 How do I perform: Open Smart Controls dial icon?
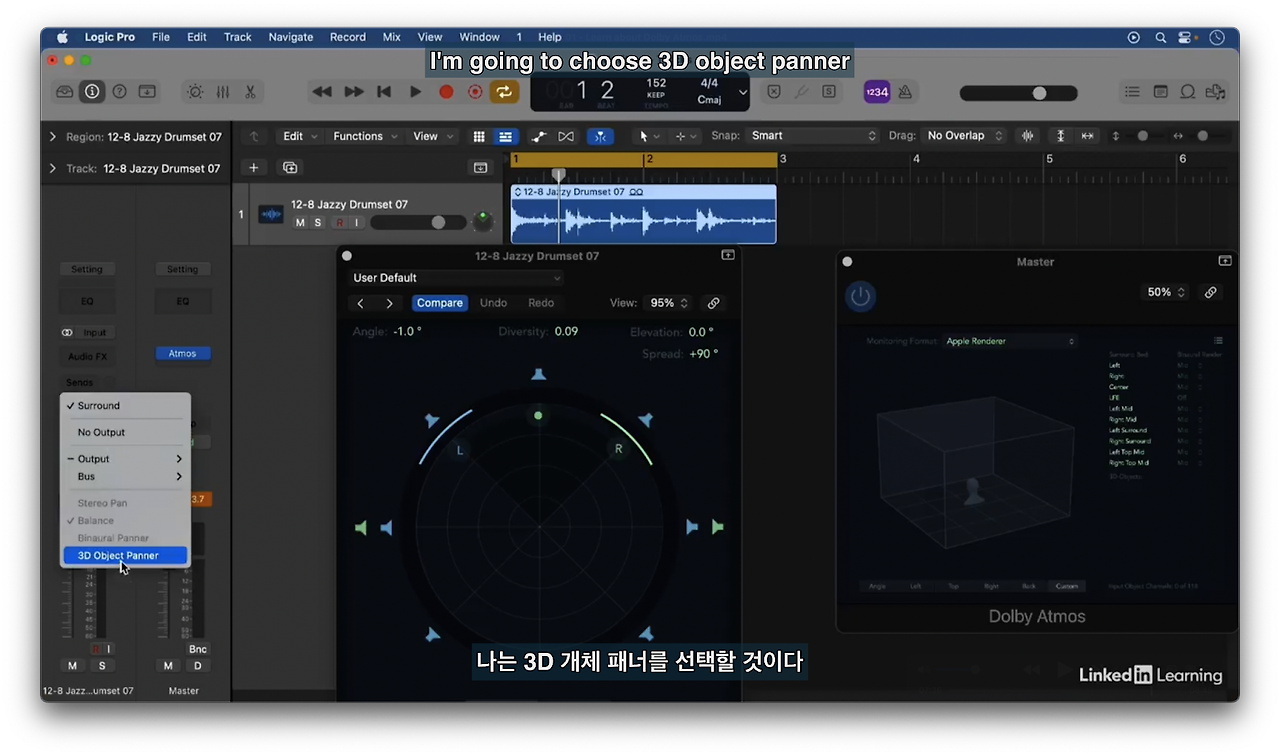pos(195,92)
